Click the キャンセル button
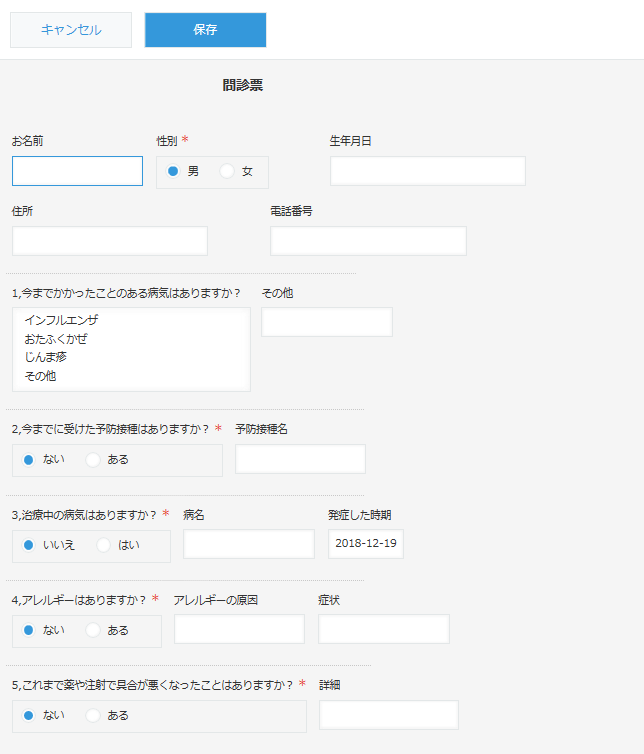The height and width of the screenshot is (754, 644). 71,30
